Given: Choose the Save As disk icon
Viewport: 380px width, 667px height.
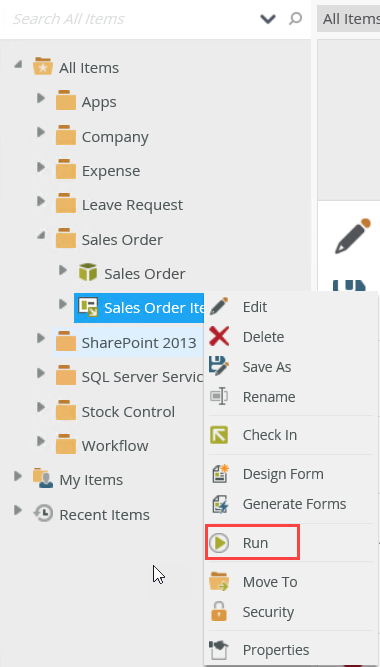Looking at the screenshot, I should [219, 366].
